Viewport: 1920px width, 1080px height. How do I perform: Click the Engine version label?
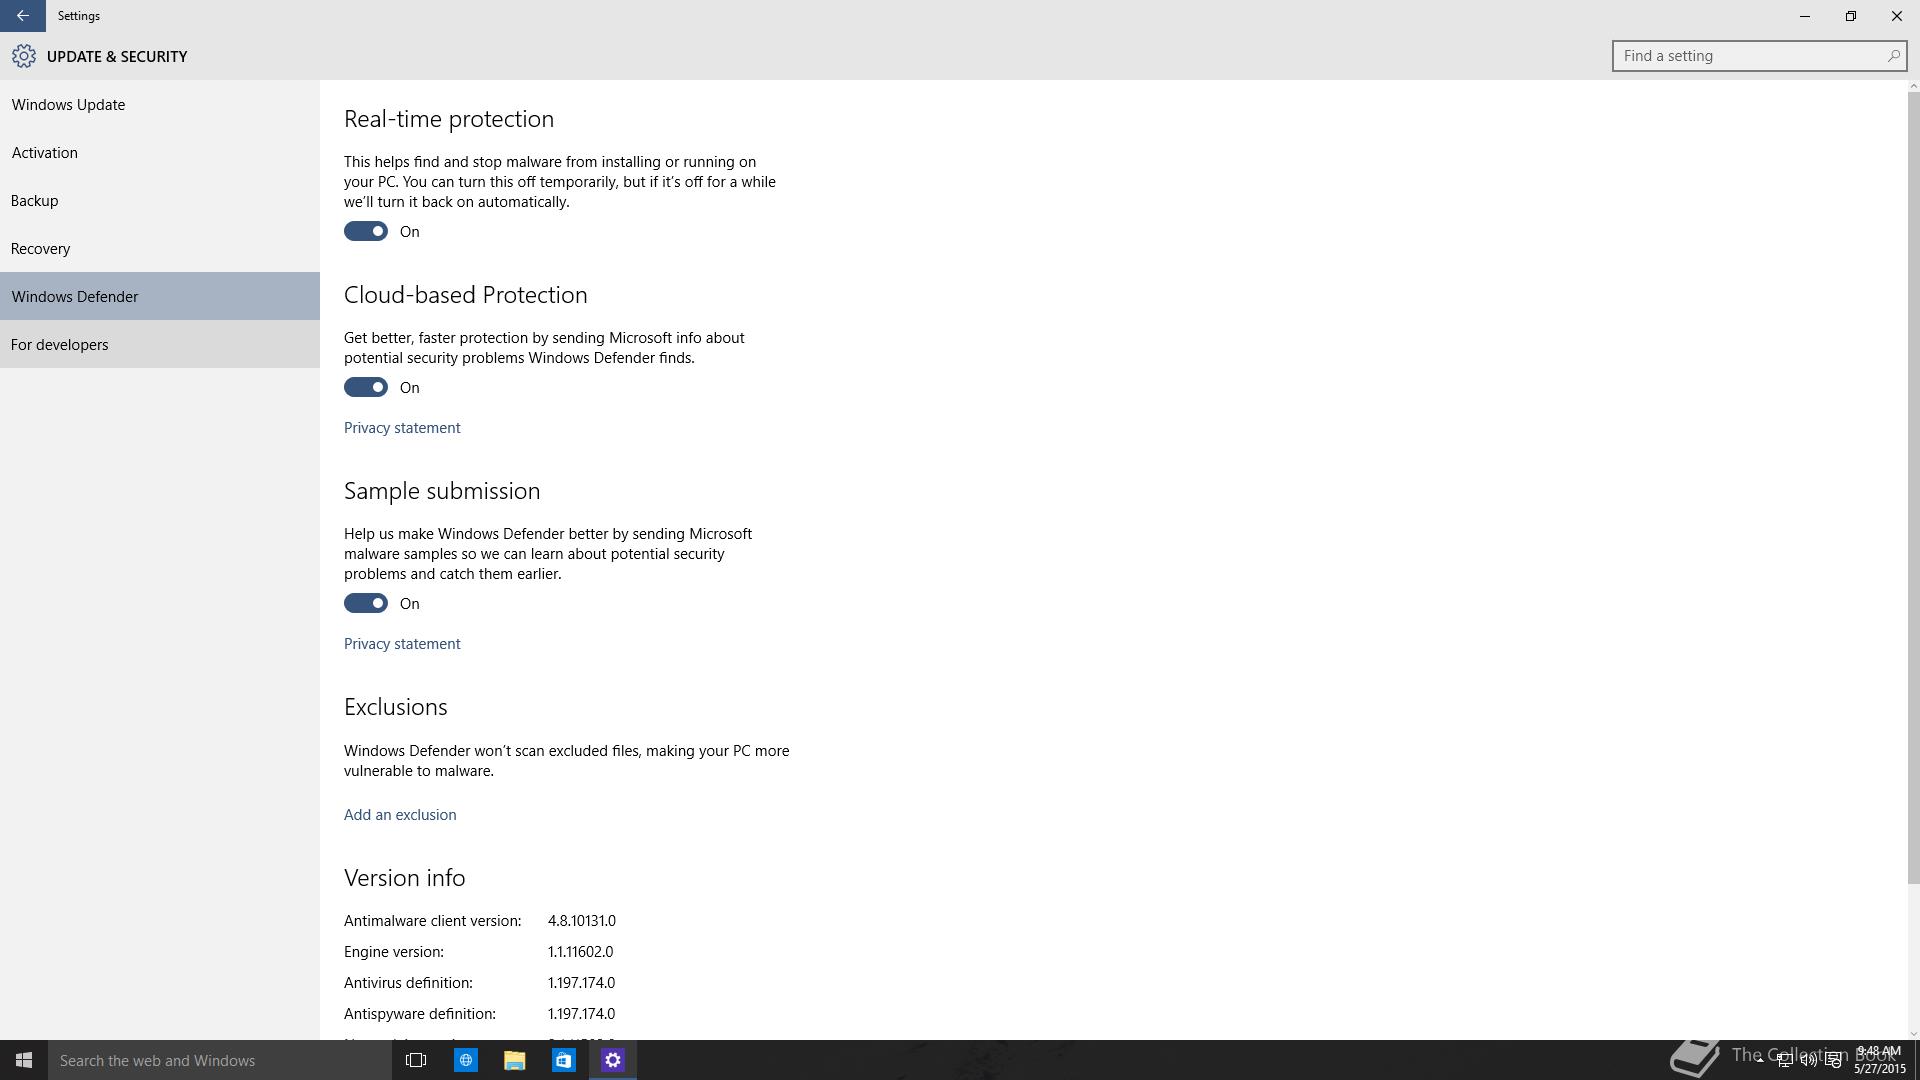pyautogui.click(x=394, y=951)
